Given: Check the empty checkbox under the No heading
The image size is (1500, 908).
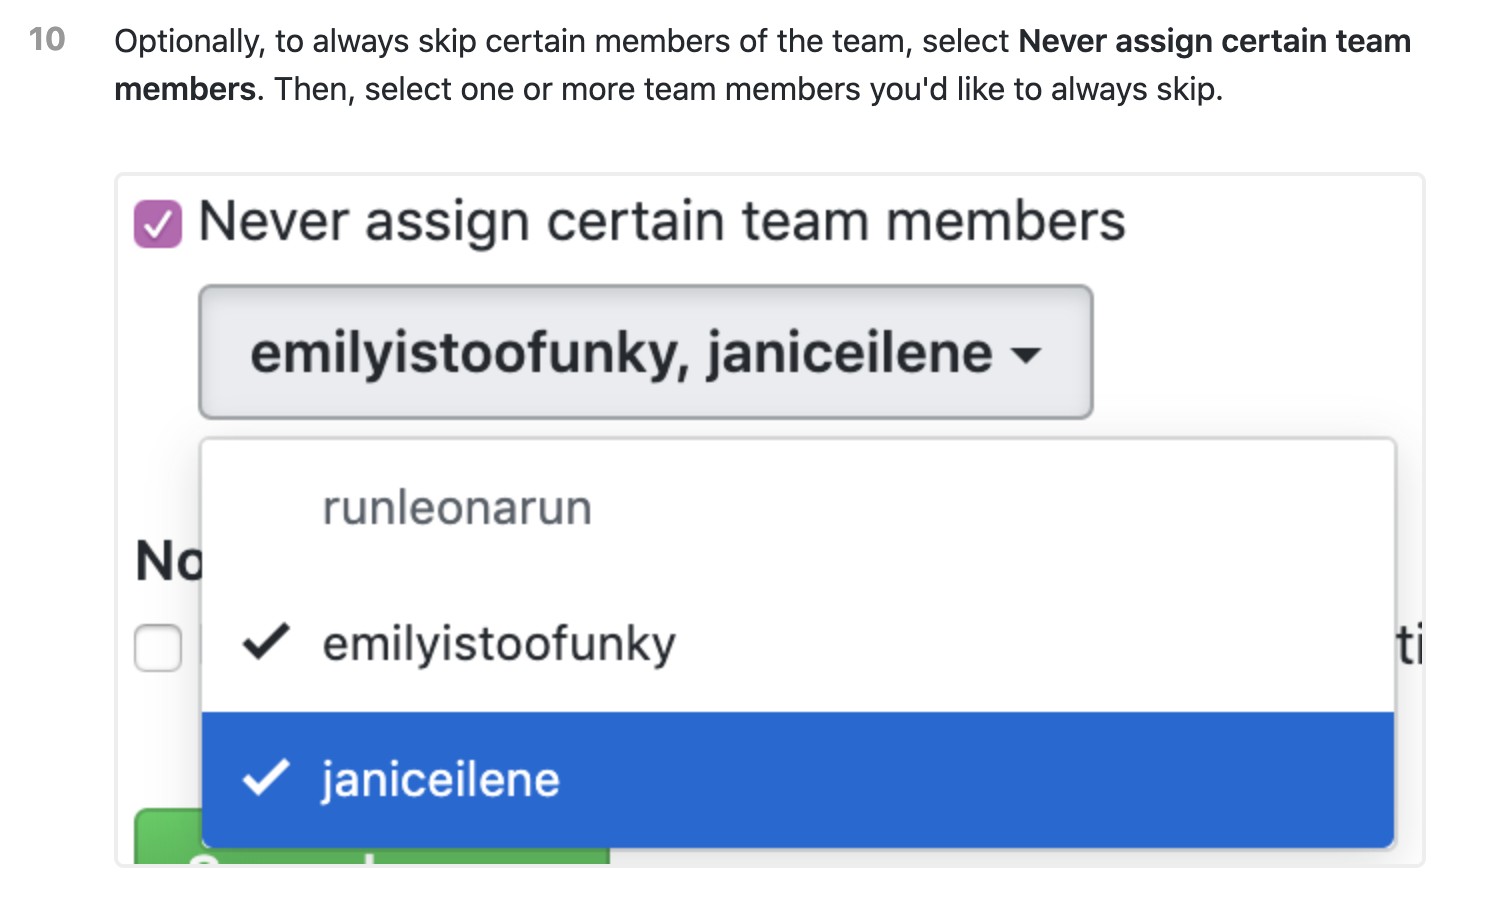Looking at the screenshot, I should 157,649.
